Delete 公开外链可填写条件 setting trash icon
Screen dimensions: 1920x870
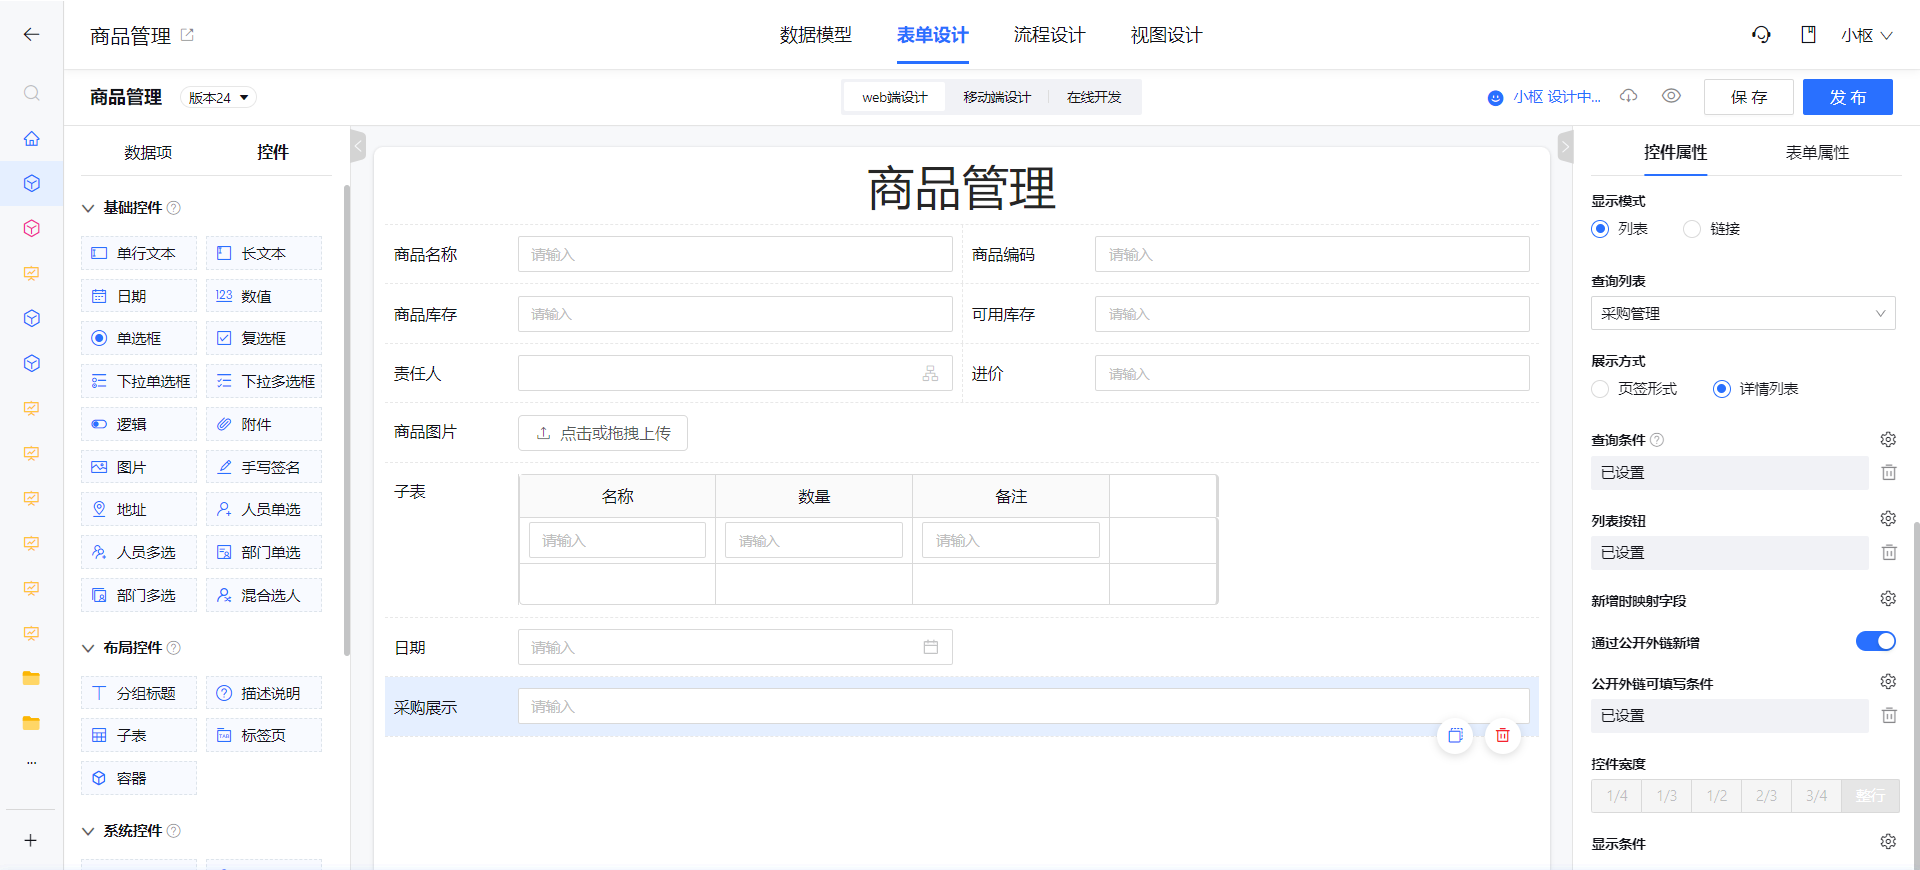[1889, 715]
